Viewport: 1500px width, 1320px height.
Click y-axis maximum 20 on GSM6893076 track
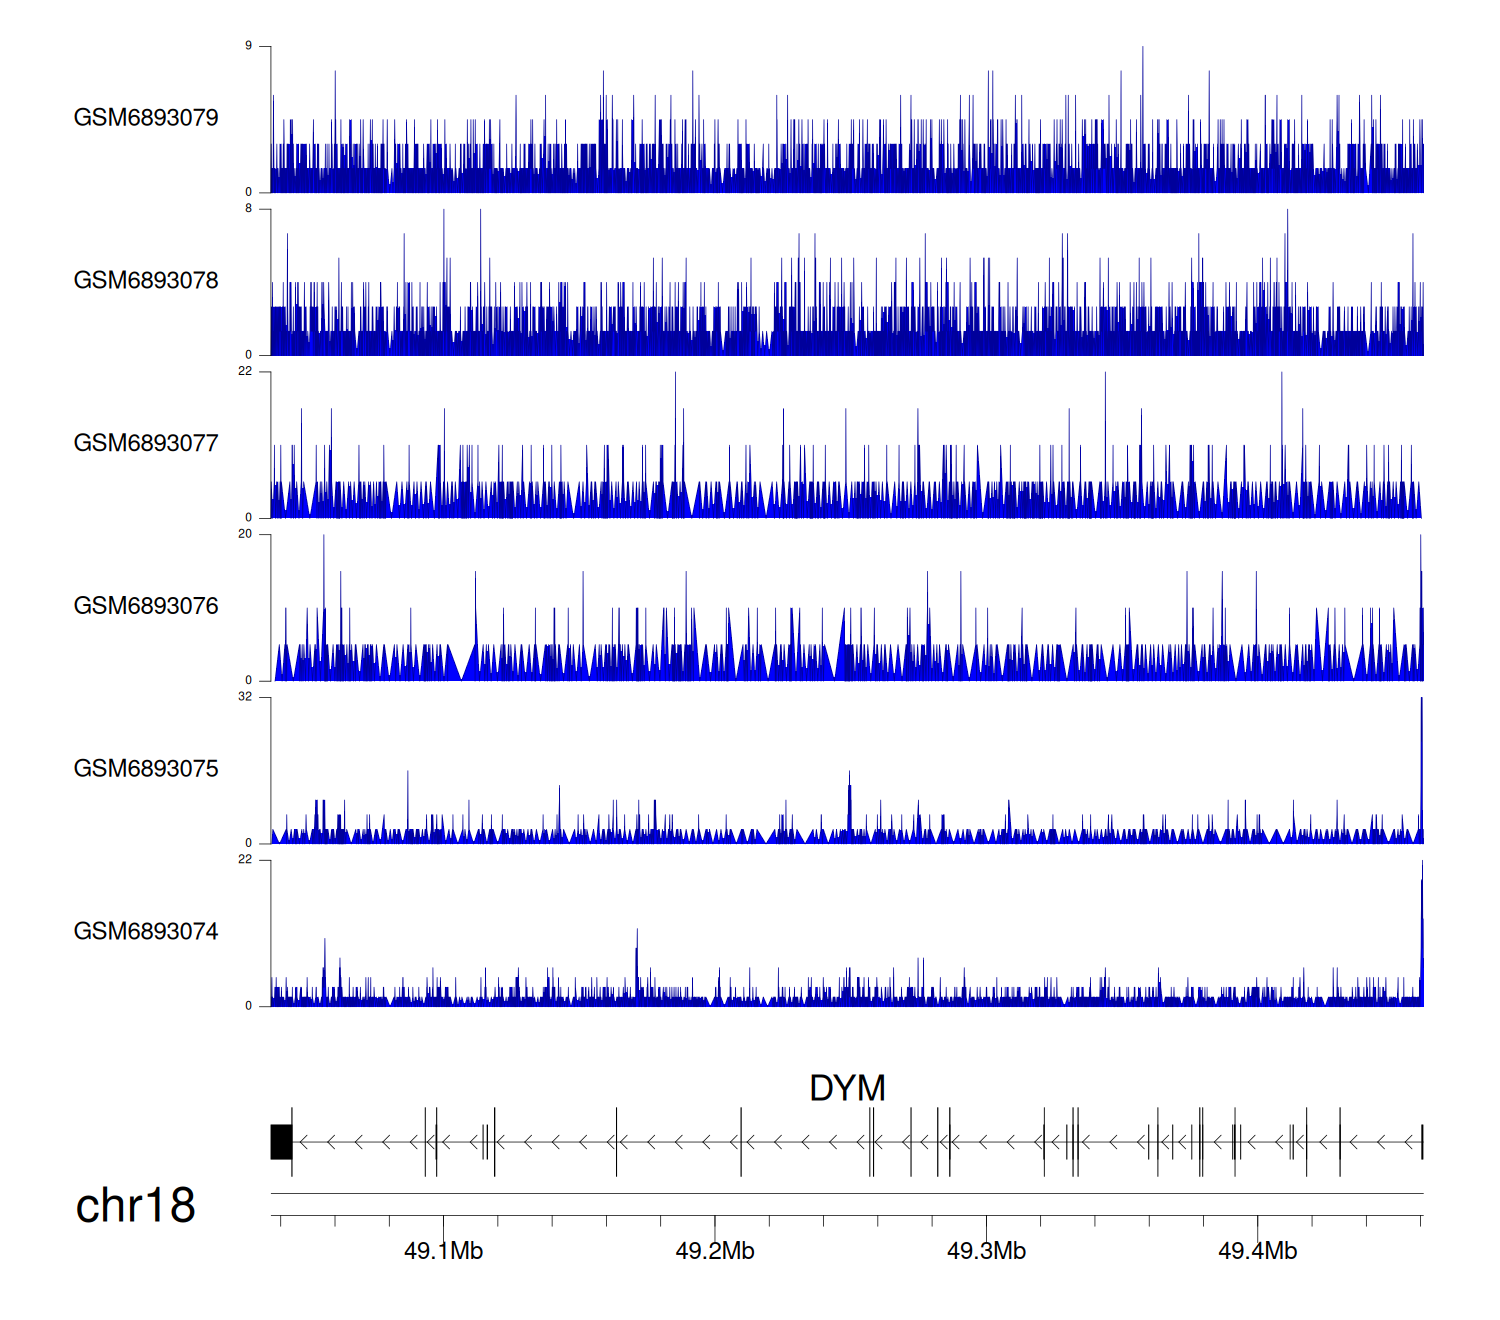(x=245, y=534)
